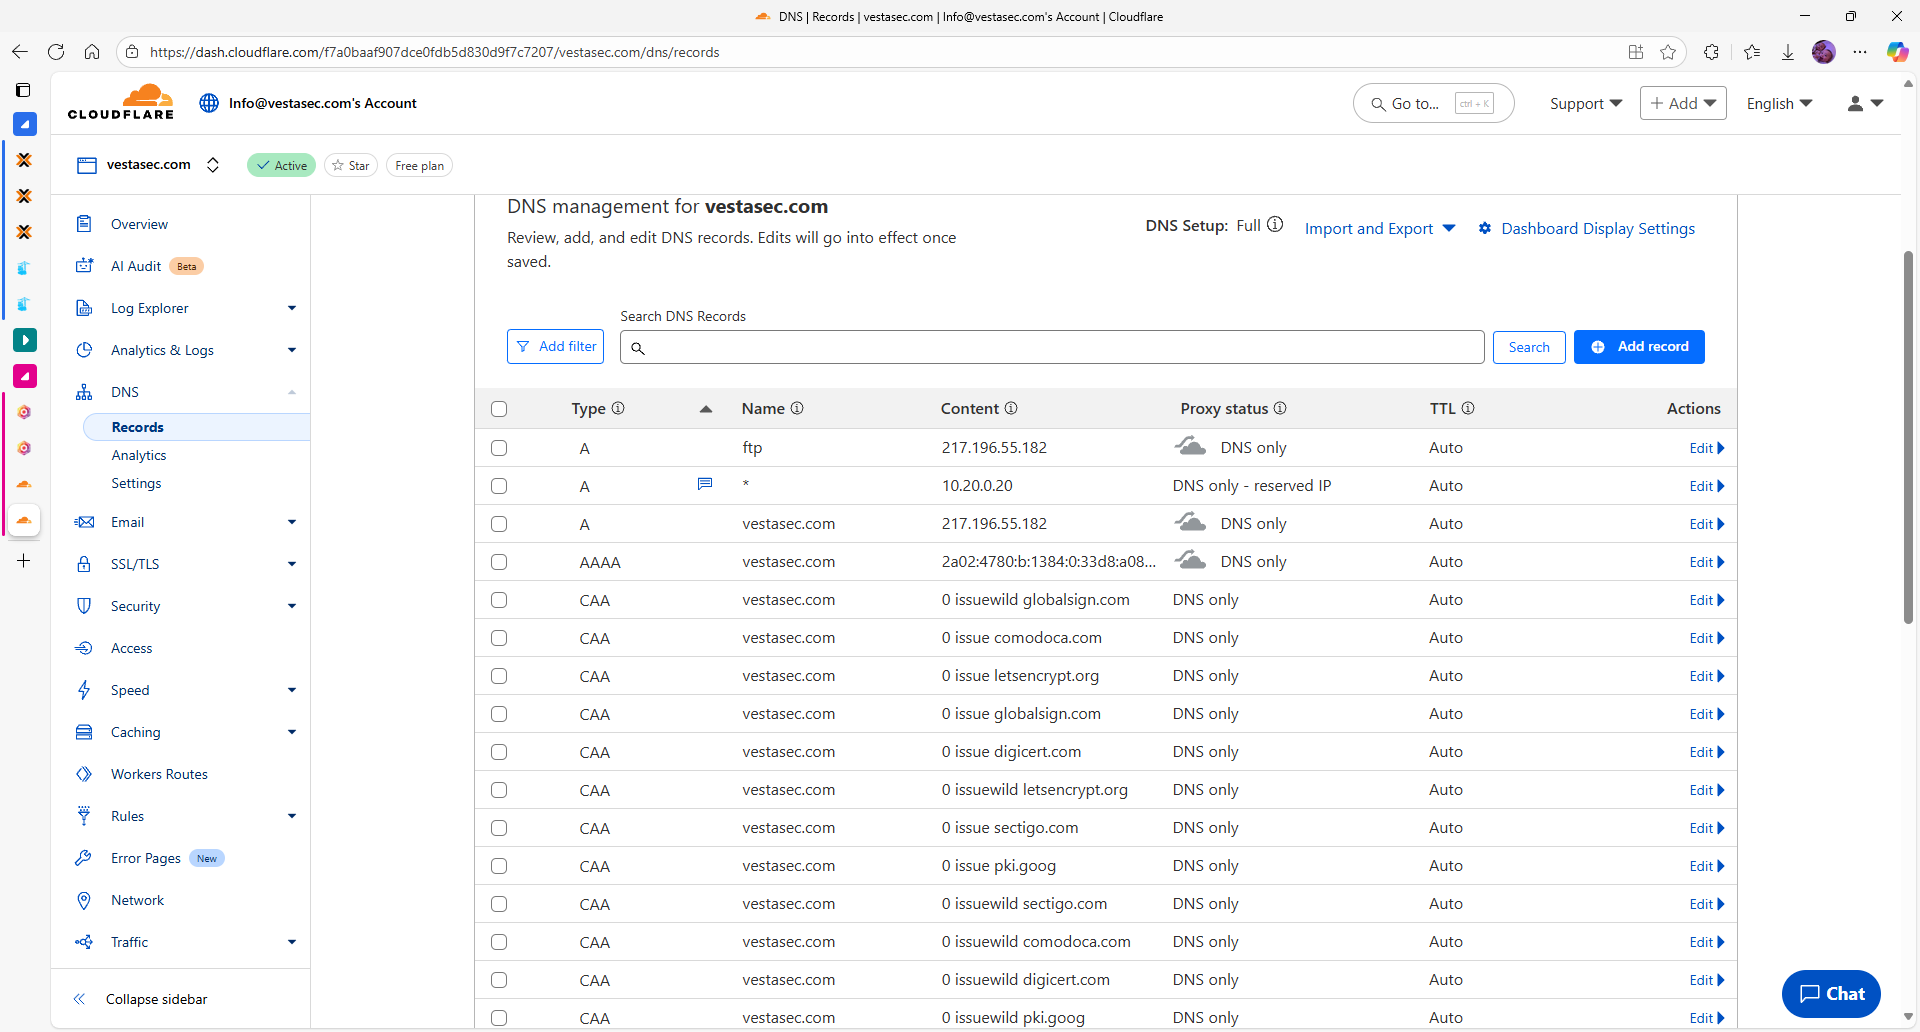Click the TTL column info icon
The height and width of the screenshot is (1032, 1920).
tap(1468, 408)
